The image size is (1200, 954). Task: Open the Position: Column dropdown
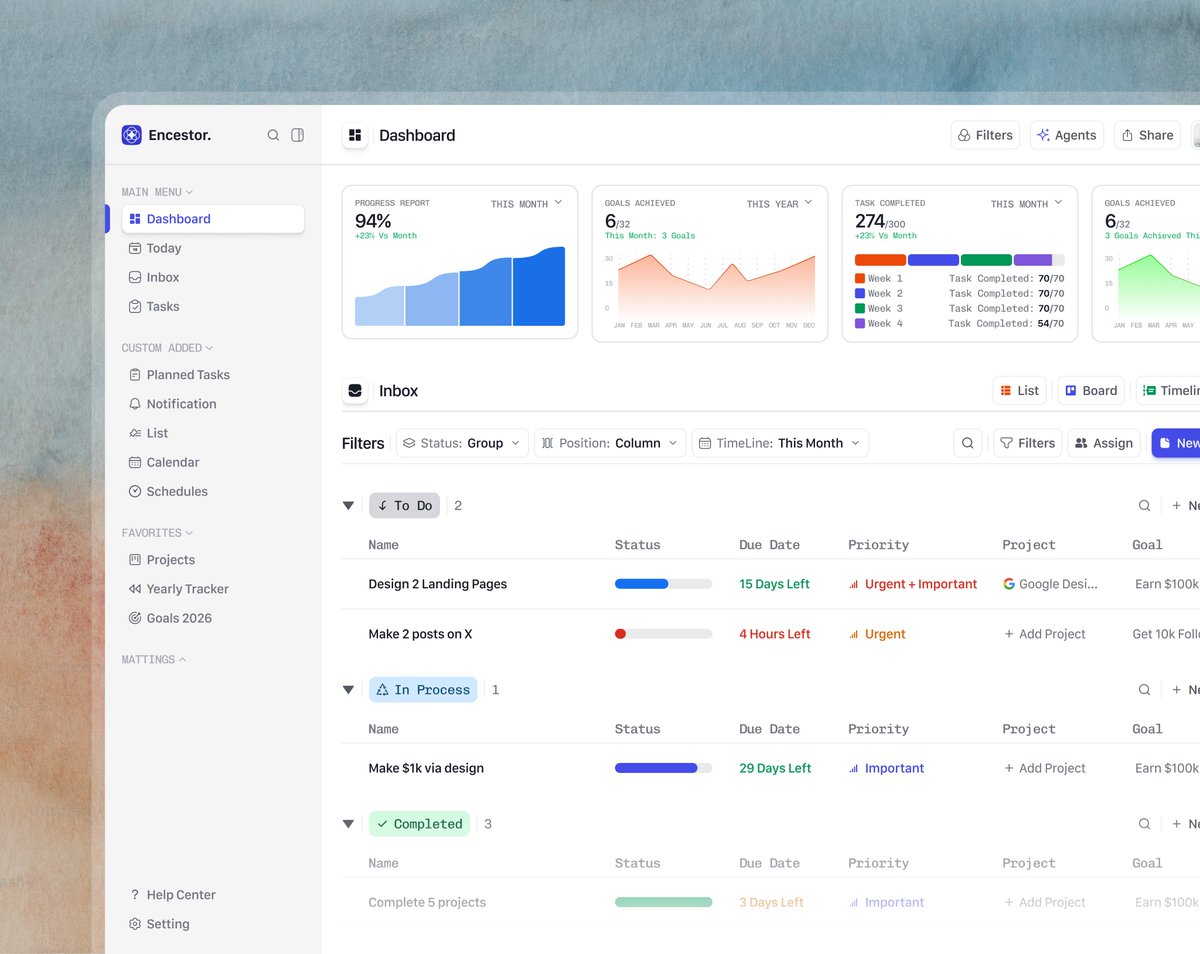point(610,443)
